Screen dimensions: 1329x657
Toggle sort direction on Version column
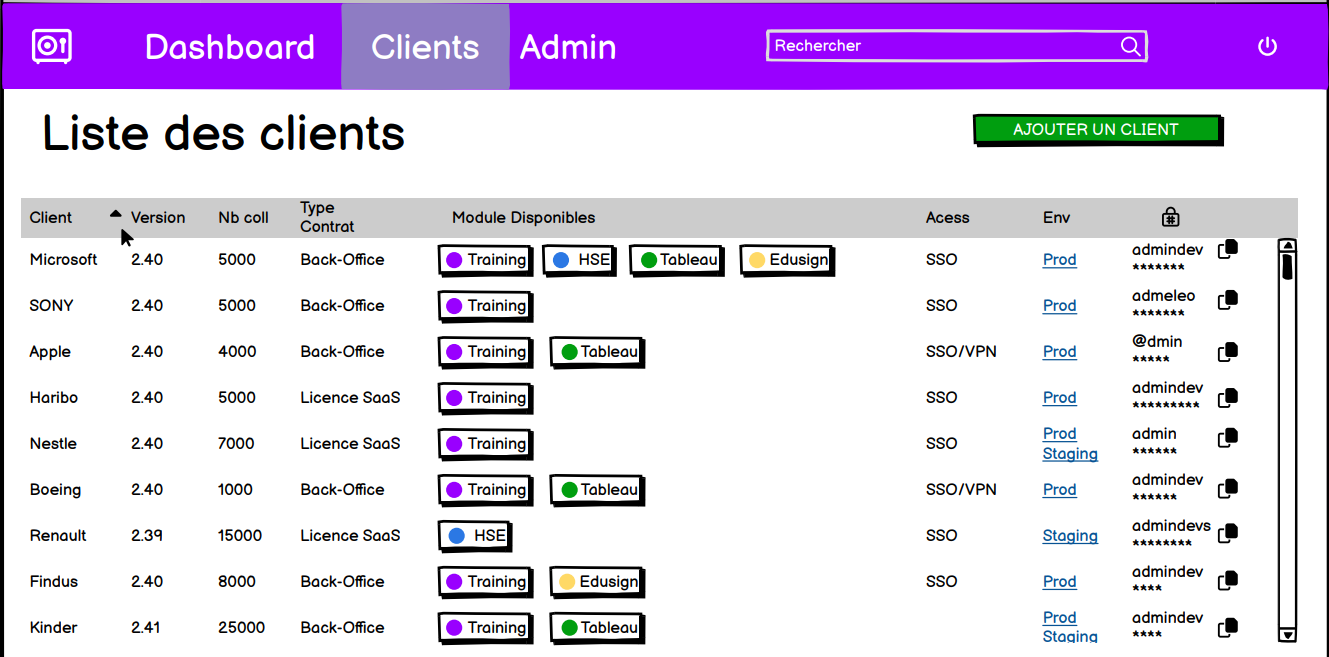(x=117, y=214)
